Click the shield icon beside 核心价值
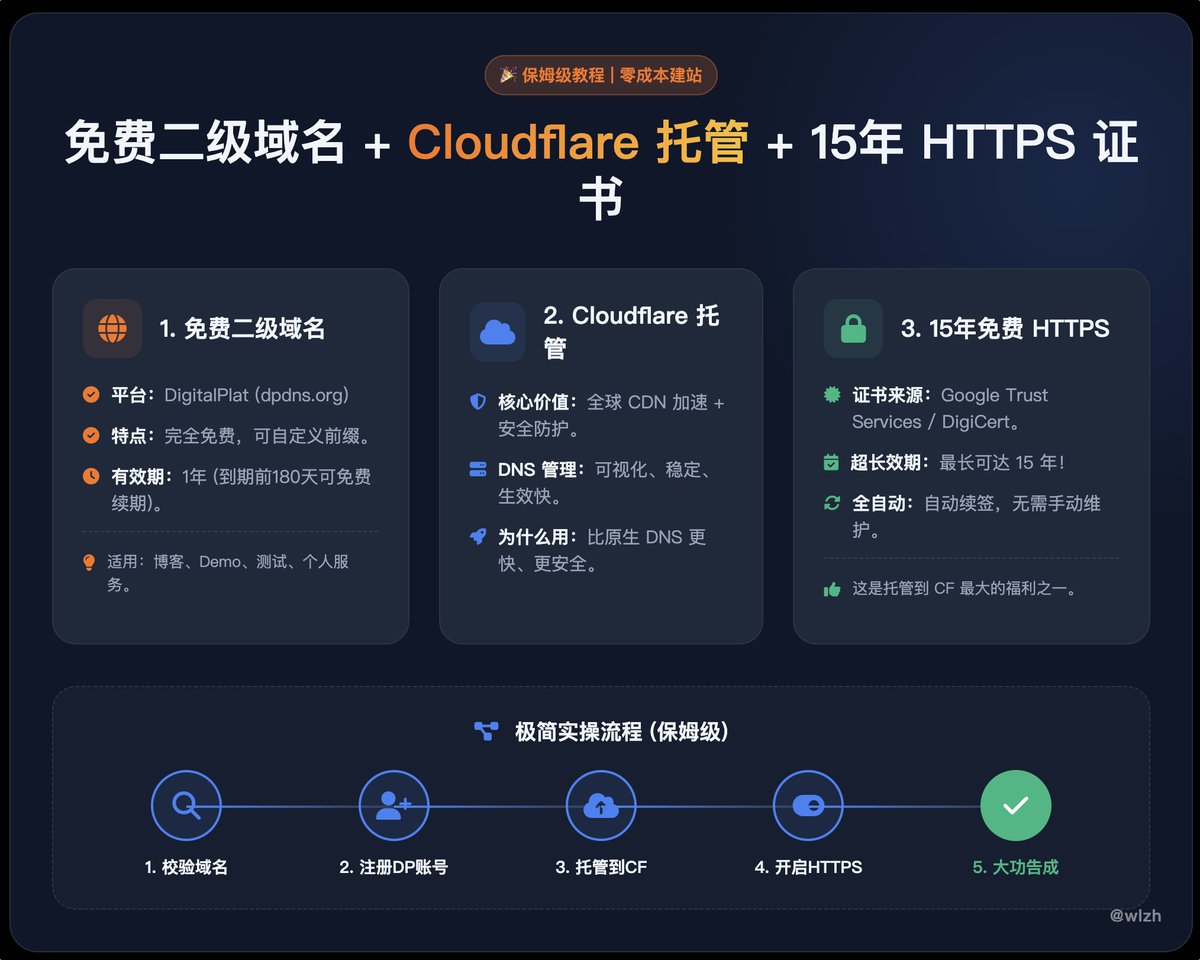The height and width of the screenshot is (960, 1200). [x=478, y=402]
